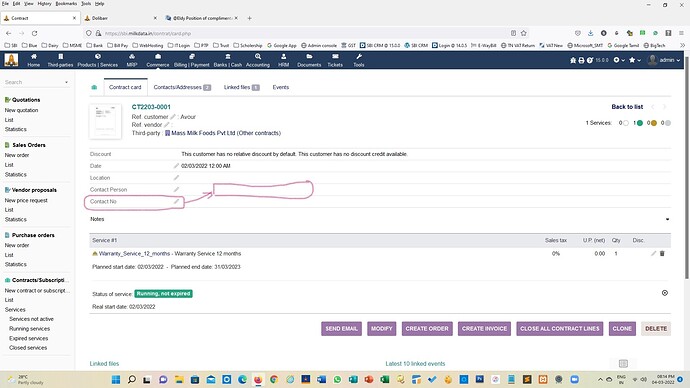Open the bookmarks star dropdown
This screenshot has width=690, height=388.
click(634, 60)
